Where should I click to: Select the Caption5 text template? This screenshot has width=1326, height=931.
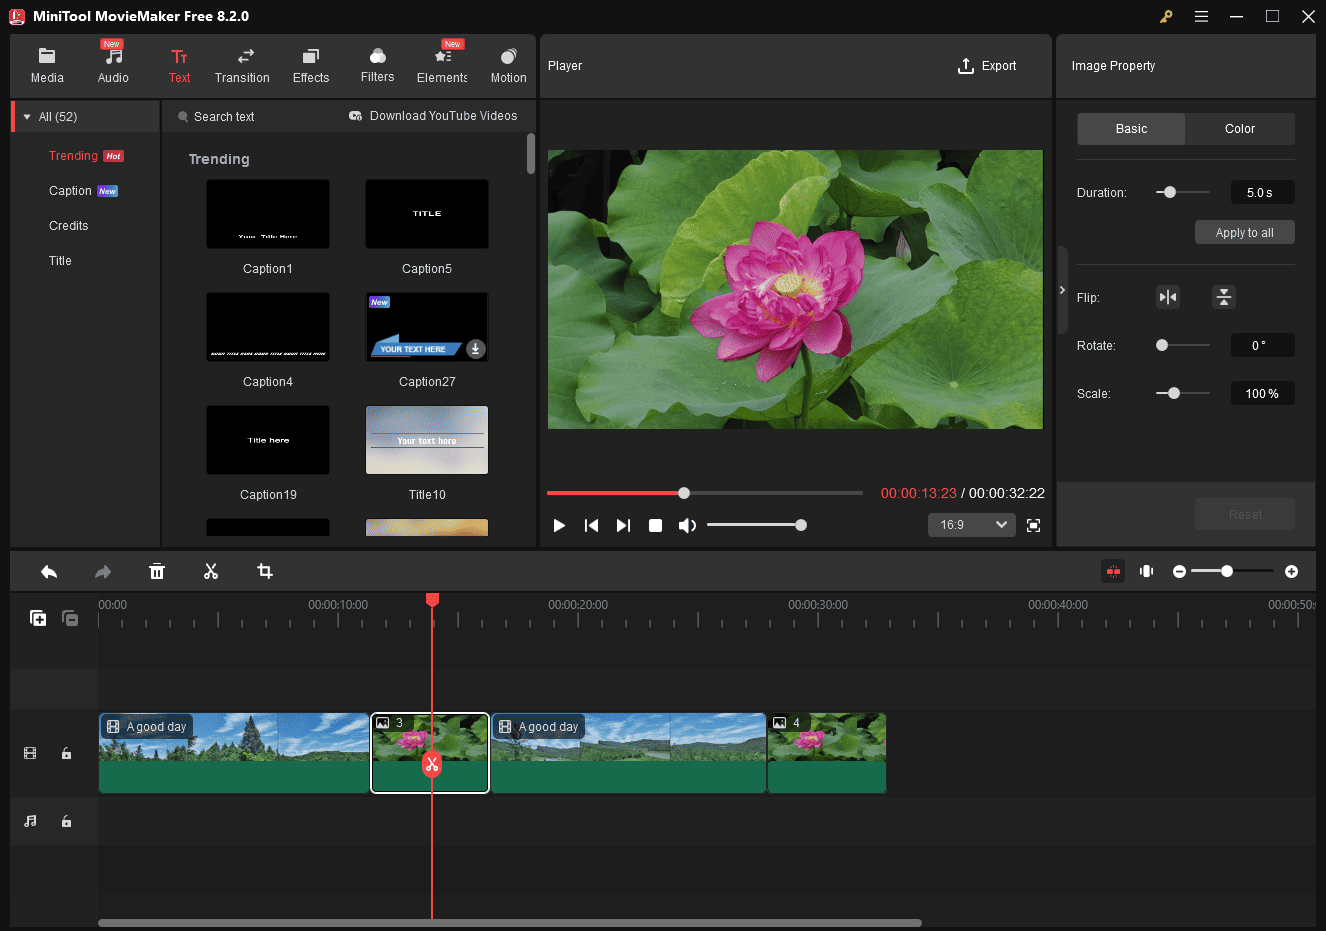(427, 214)
